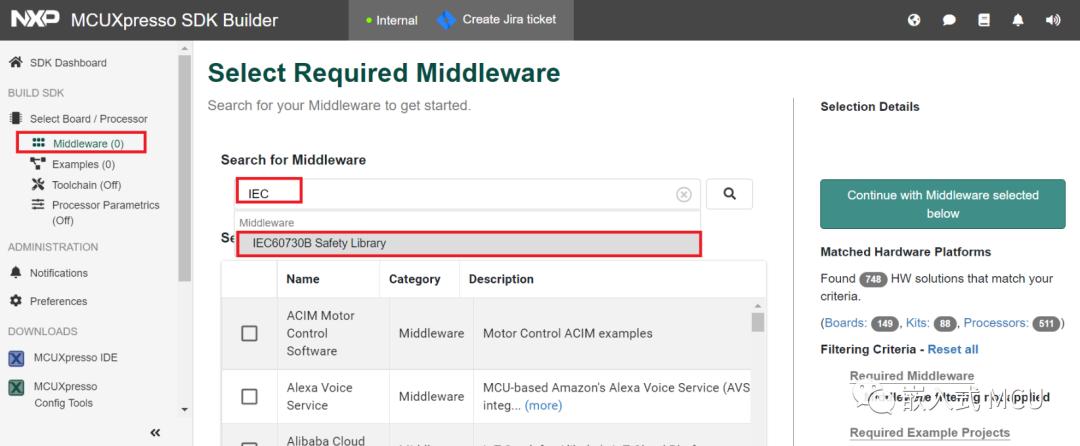Collapse the sidebar with the double chevron
1080x446 pixels.
[155, 432]
